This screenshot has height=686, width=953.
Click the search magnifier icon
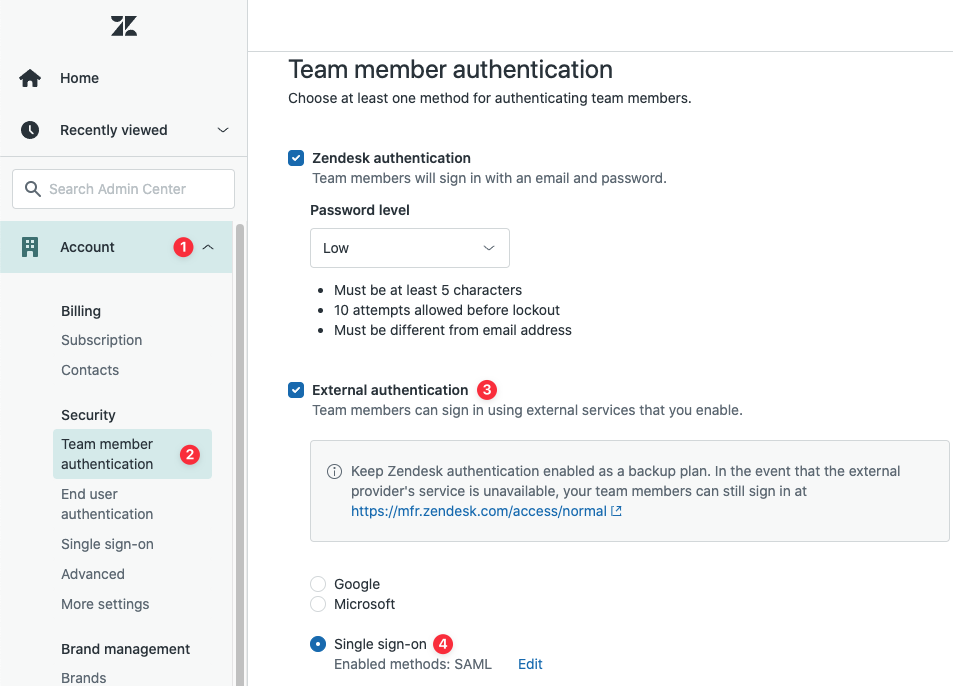32,189
